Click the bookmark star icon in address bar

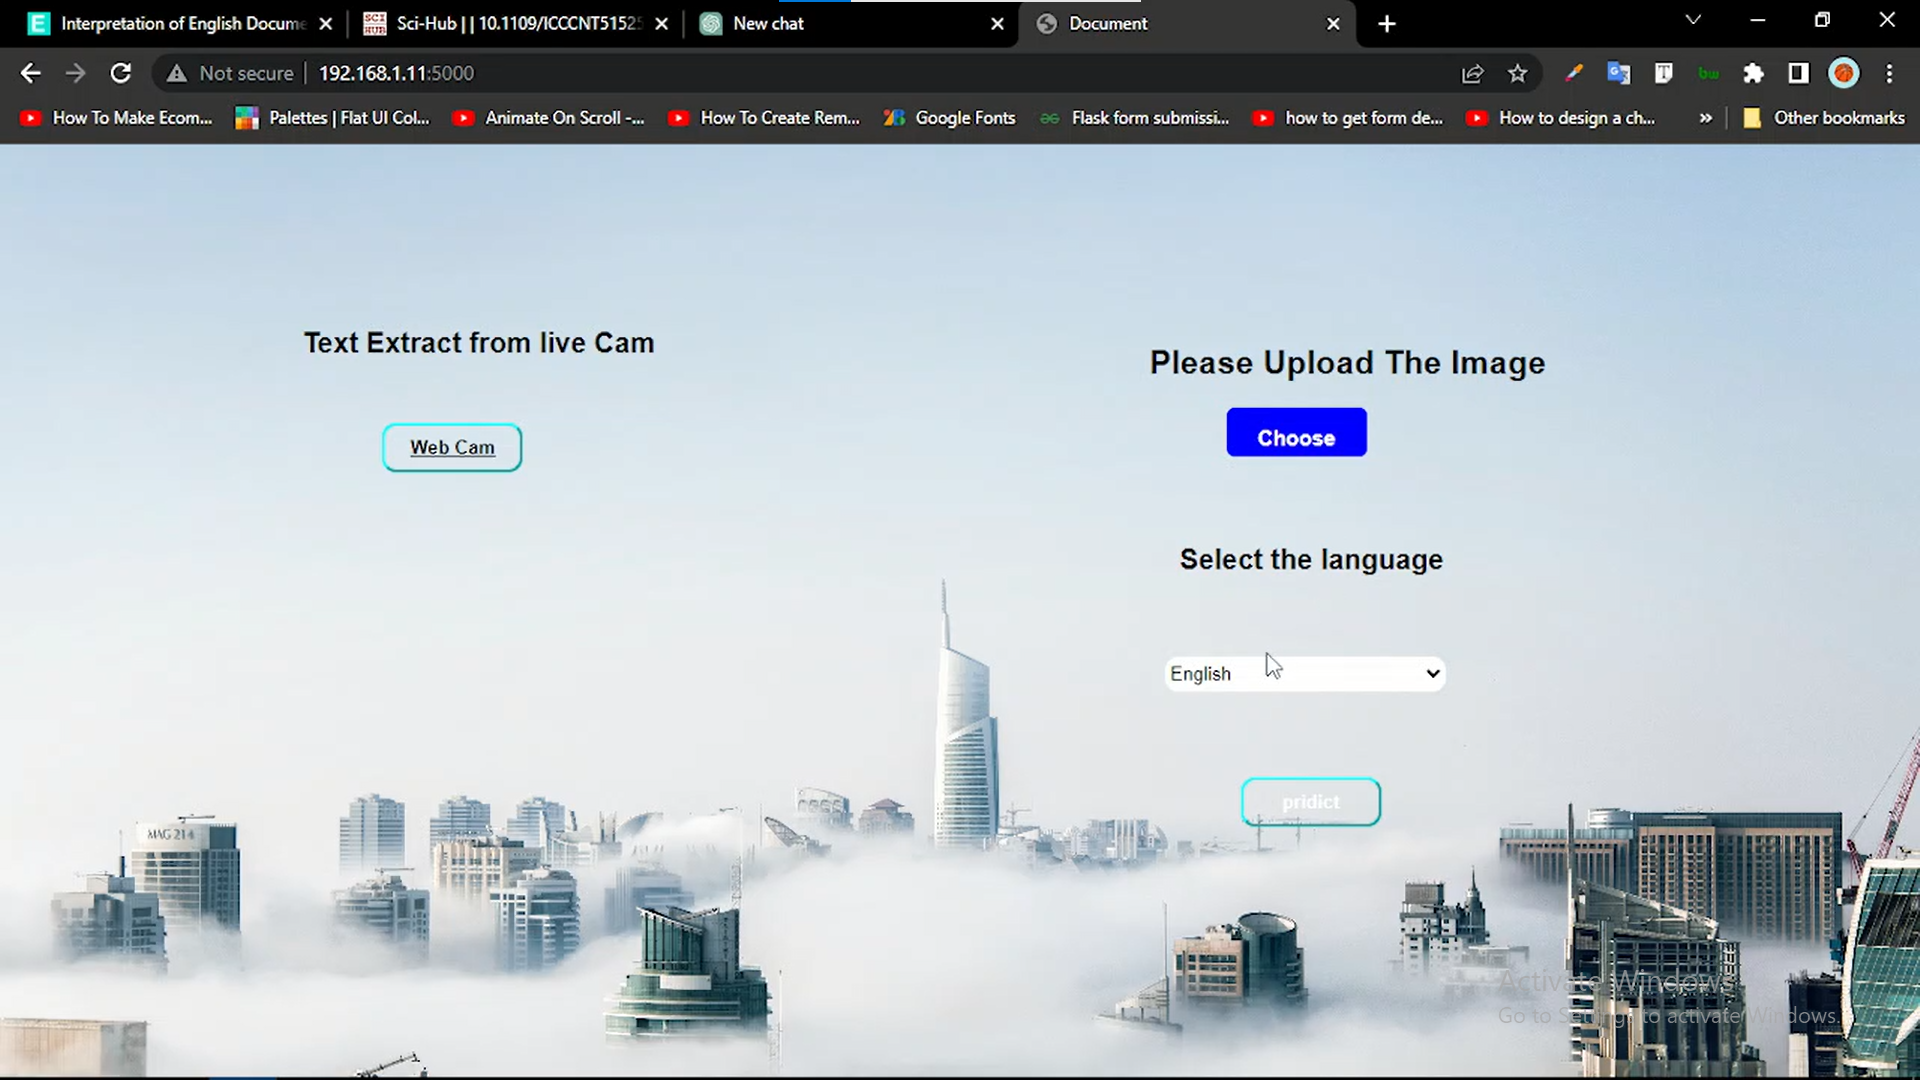tap(1518, 73)
